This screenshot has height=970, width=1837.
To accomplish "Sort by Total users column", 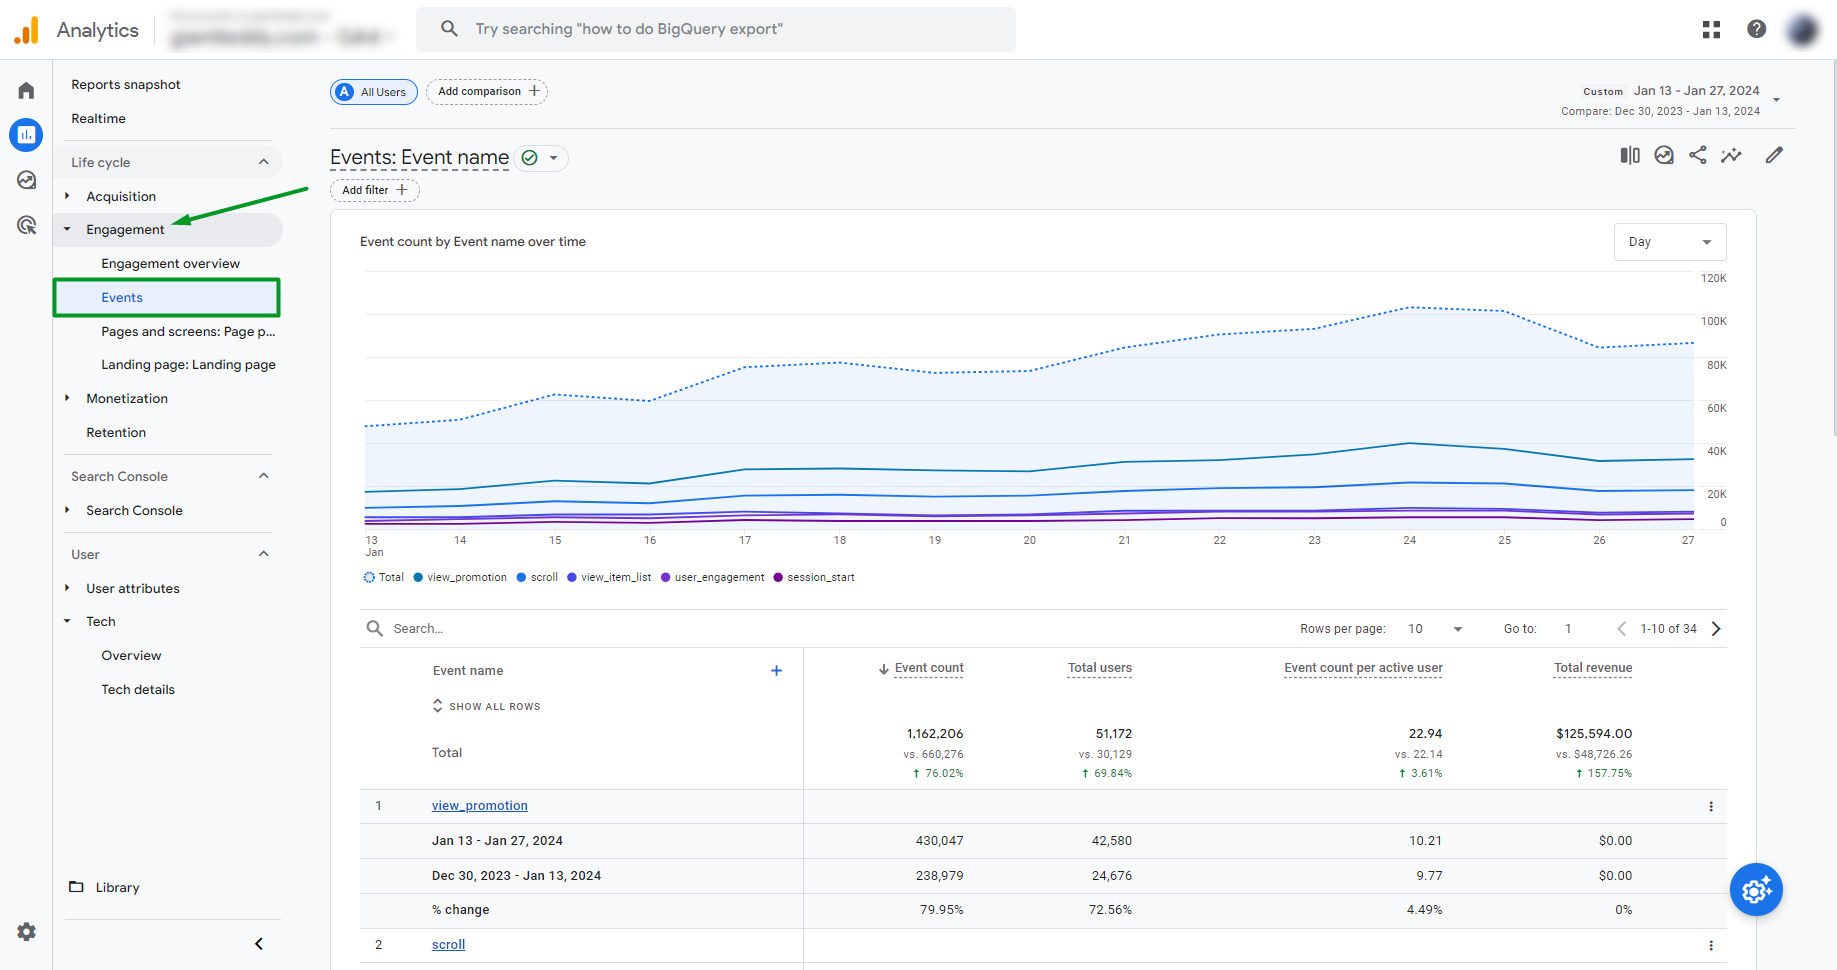I will point(1100,668).
